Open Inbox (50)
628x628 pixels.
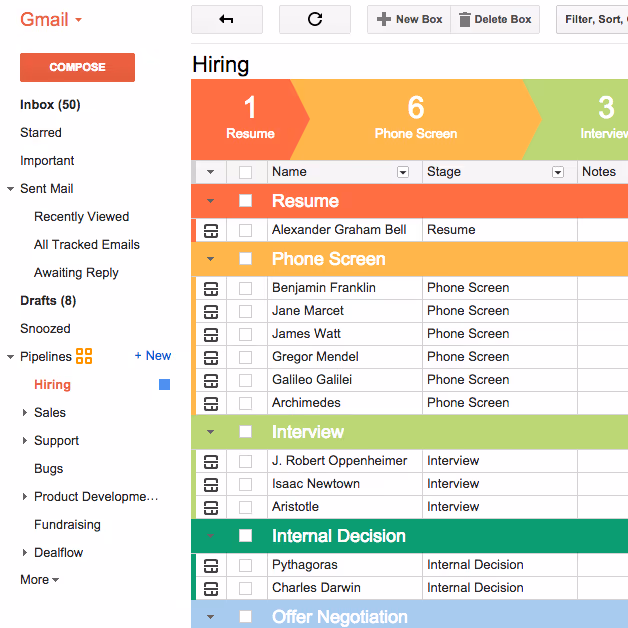click(x=50, y=105)
